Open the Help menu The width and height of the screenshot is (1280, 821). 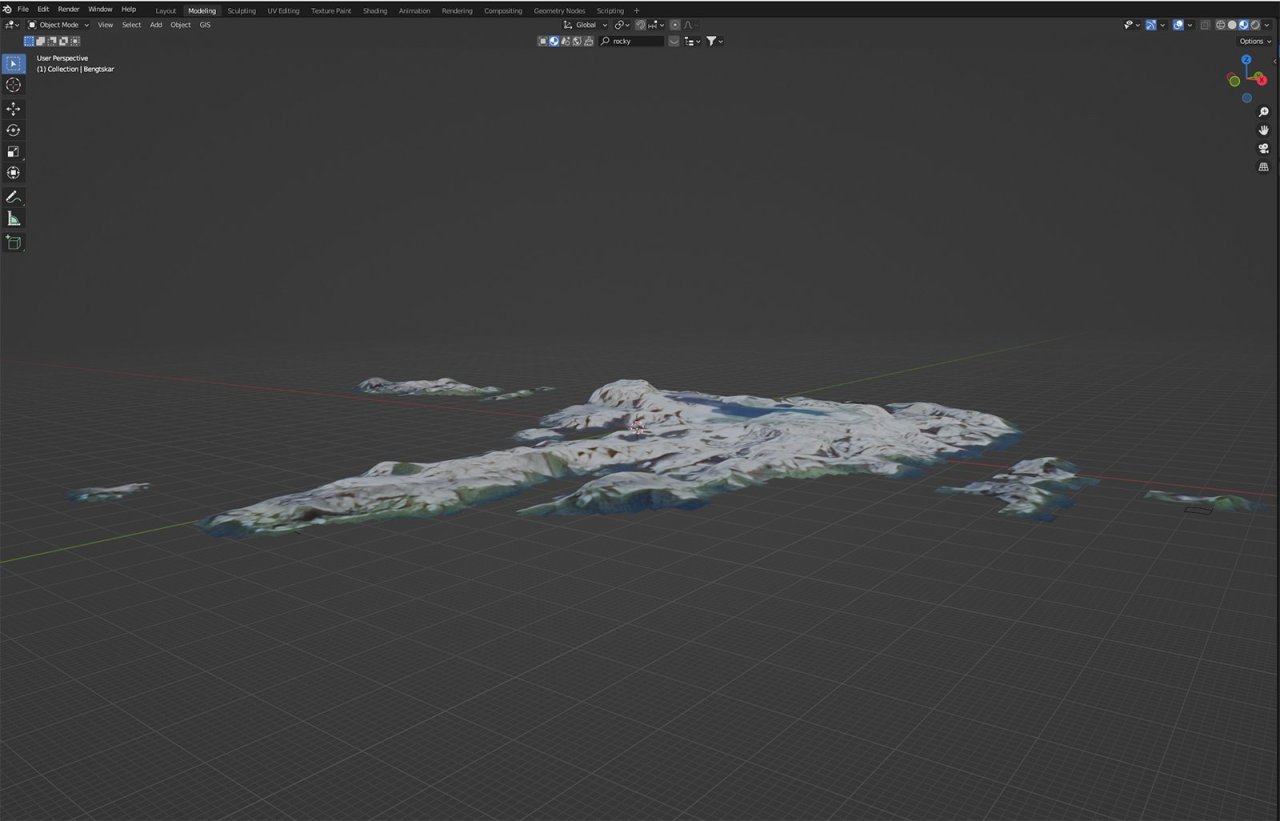[129, 9]
